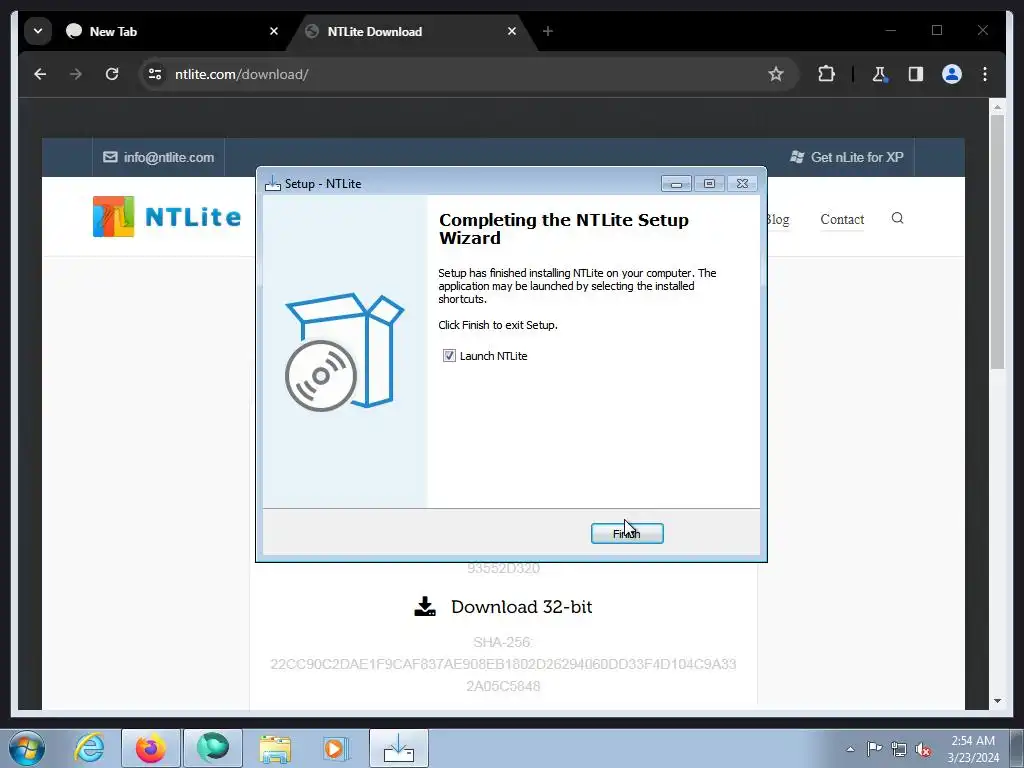This screenshot has height=768, width=1024.
Task: Open Windows Media Player on taskbar
Action: tap(336, 748)
